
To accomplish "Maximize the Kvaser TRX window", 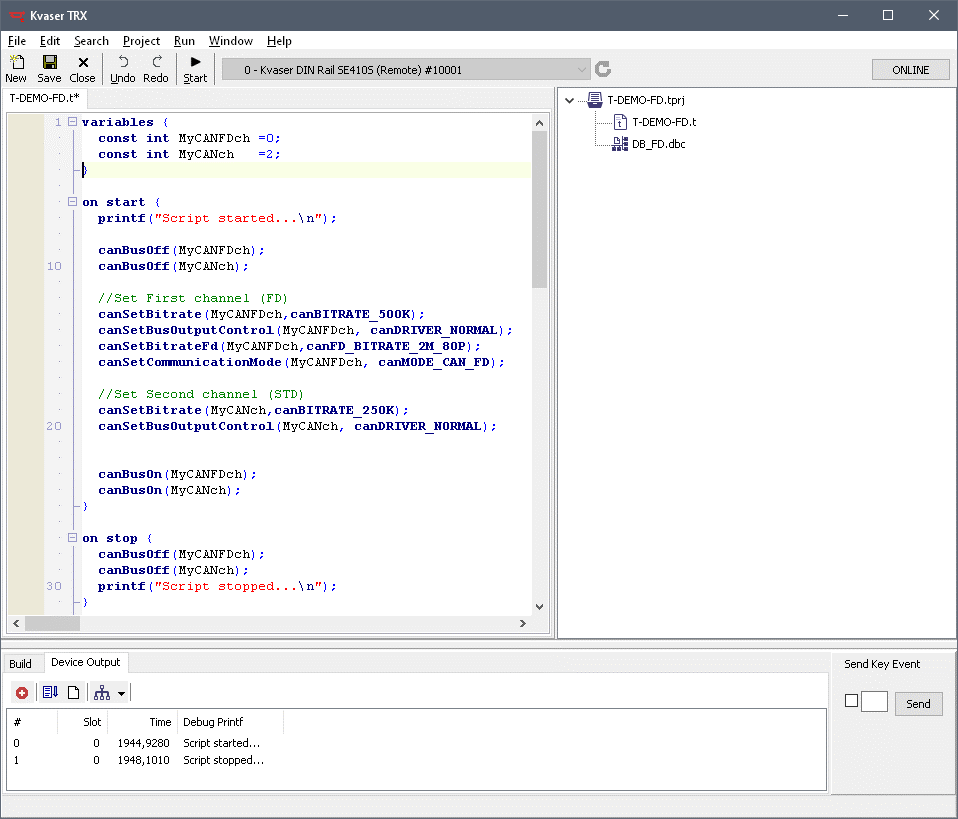I will click(888, 15).
